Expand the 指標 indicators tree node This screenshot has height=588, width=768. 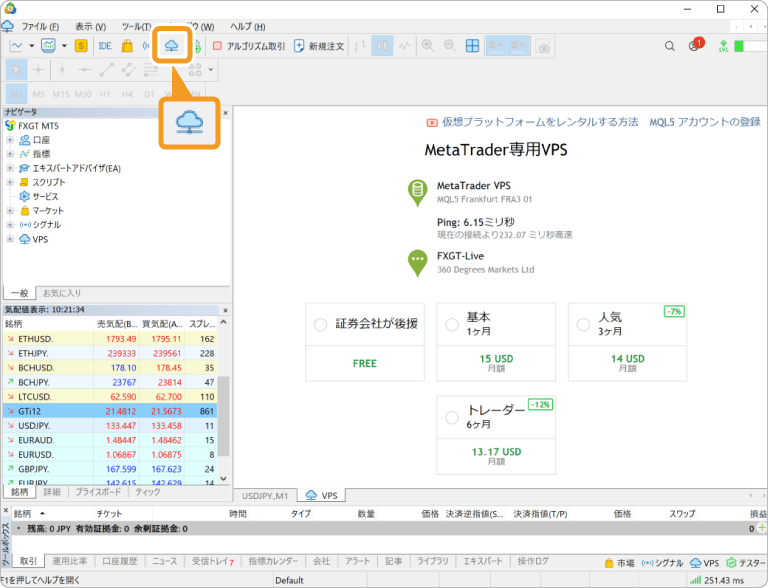(x=10, y=154)
